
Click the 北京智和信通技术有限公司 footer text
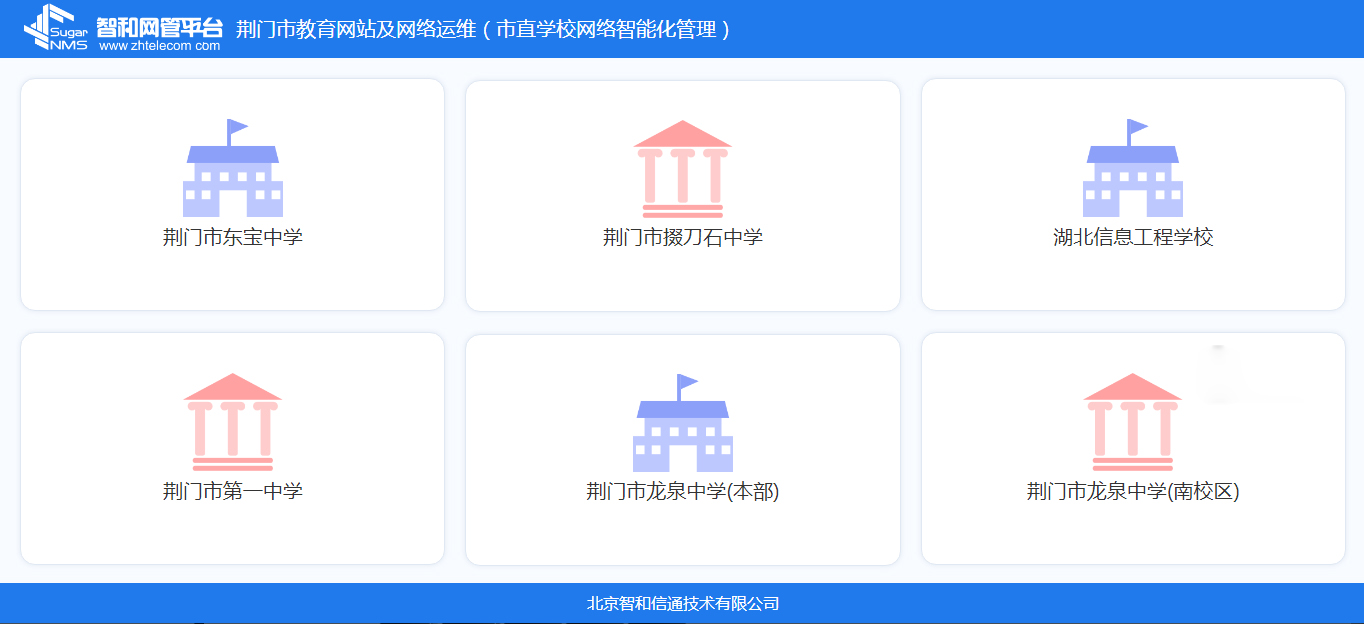682,603
